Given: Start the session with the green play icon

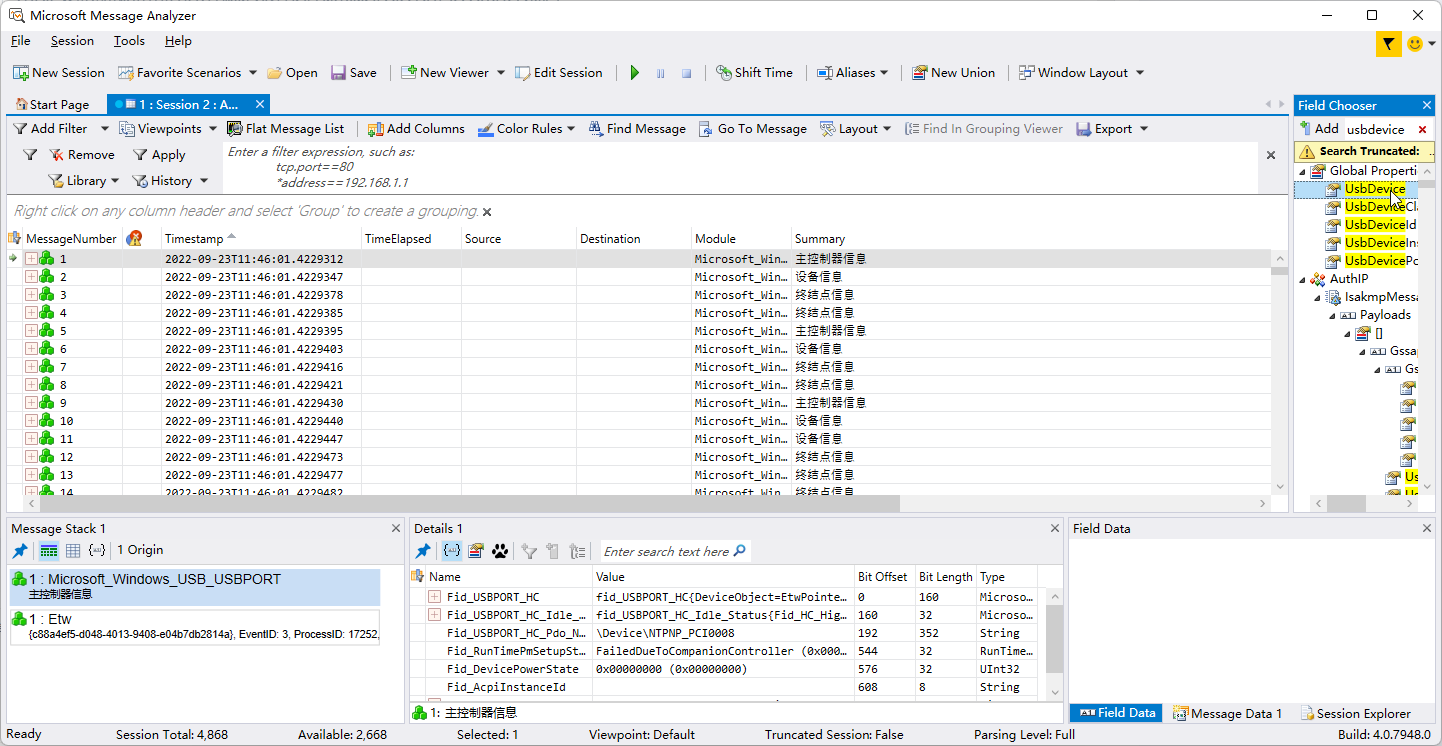Looking at the screenshot, I should coord(634,73).
